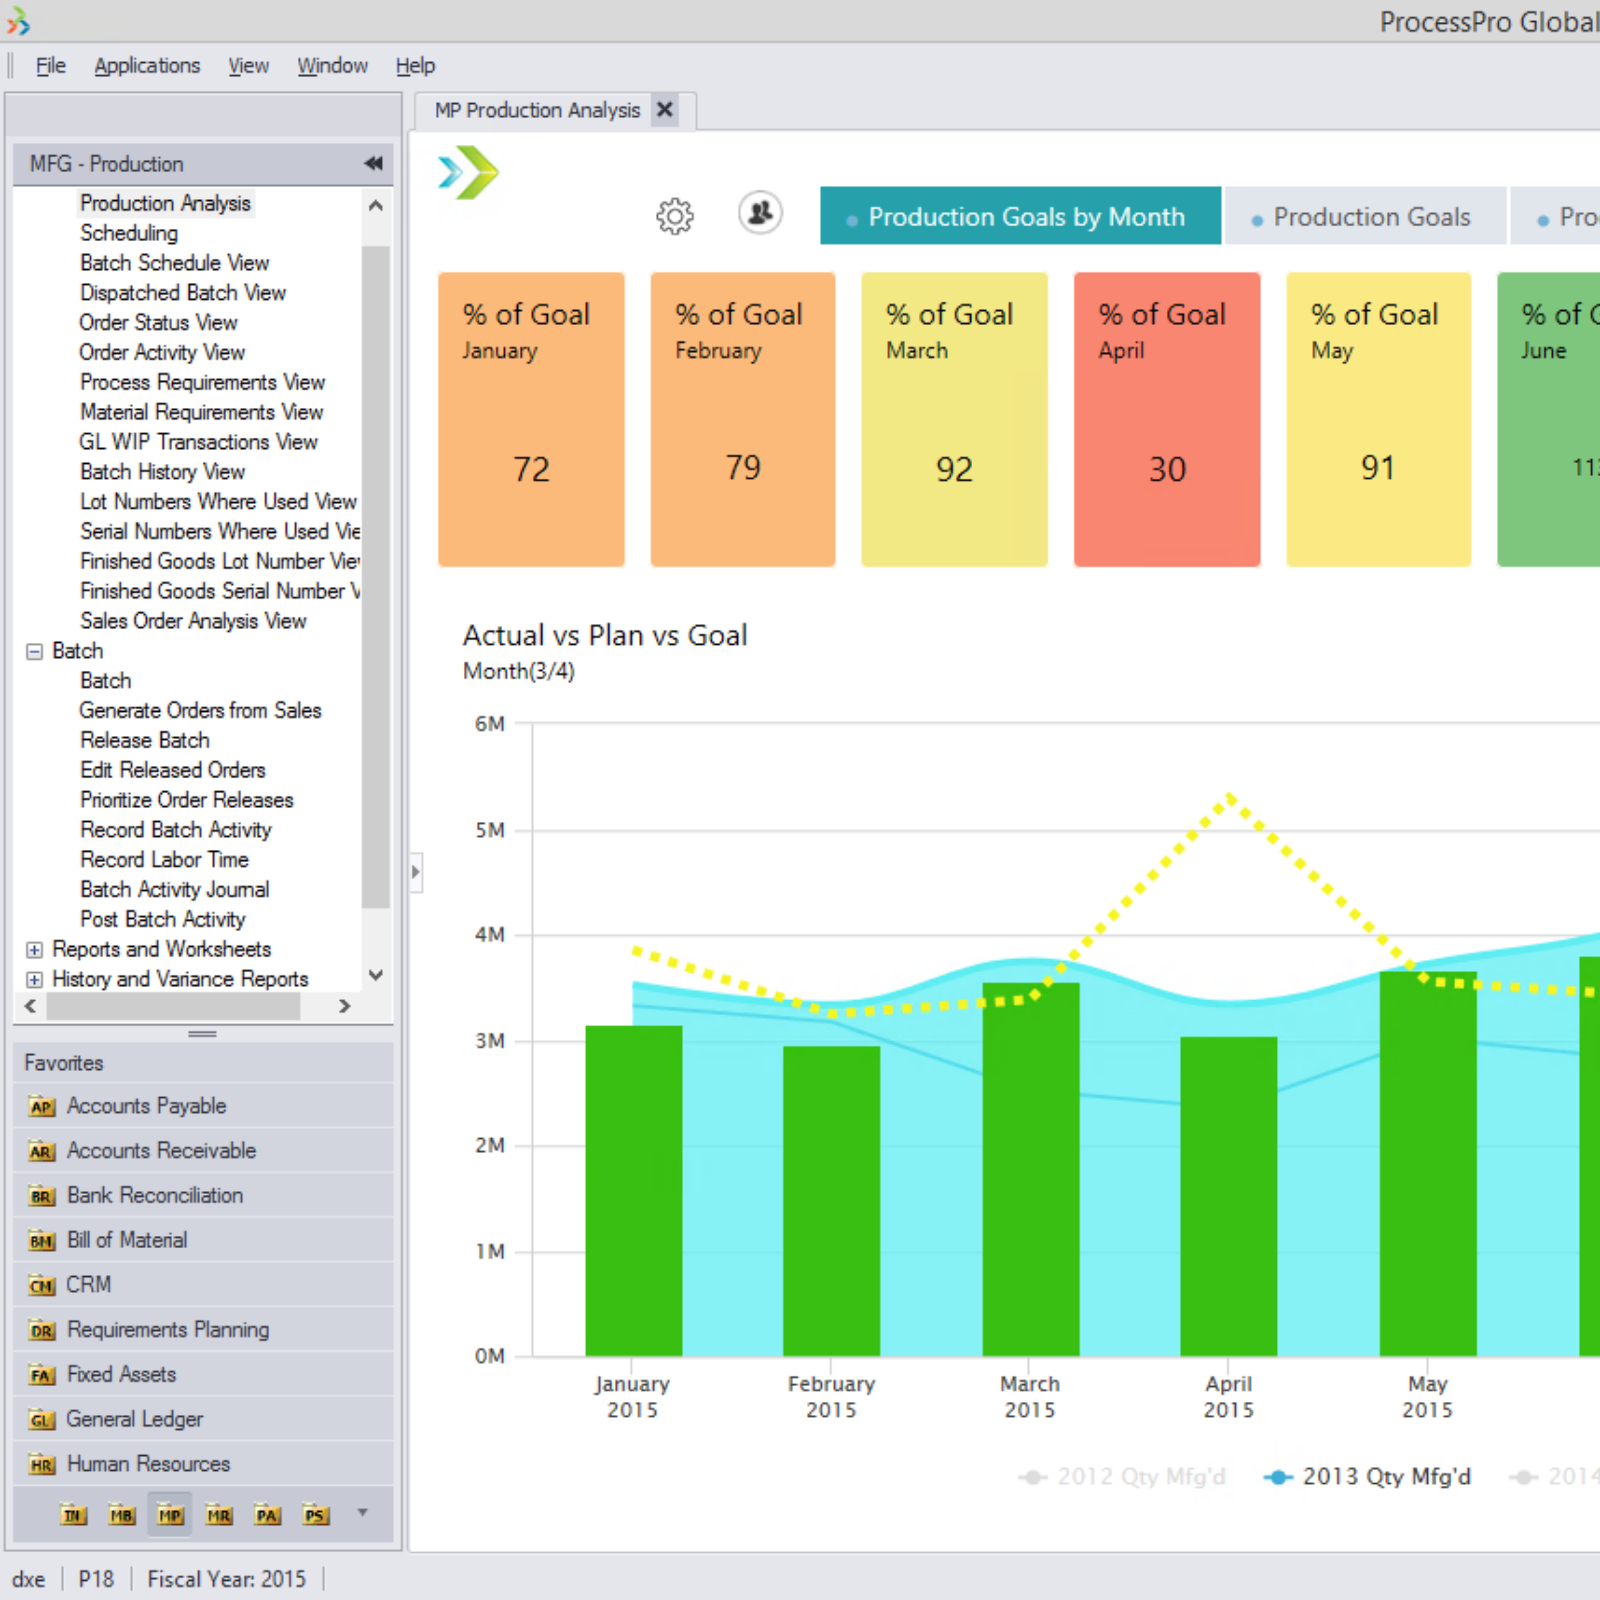Screen dimensions: 1600x1600
Task: Open the PA module folder icon
Action: point(267,1515)
